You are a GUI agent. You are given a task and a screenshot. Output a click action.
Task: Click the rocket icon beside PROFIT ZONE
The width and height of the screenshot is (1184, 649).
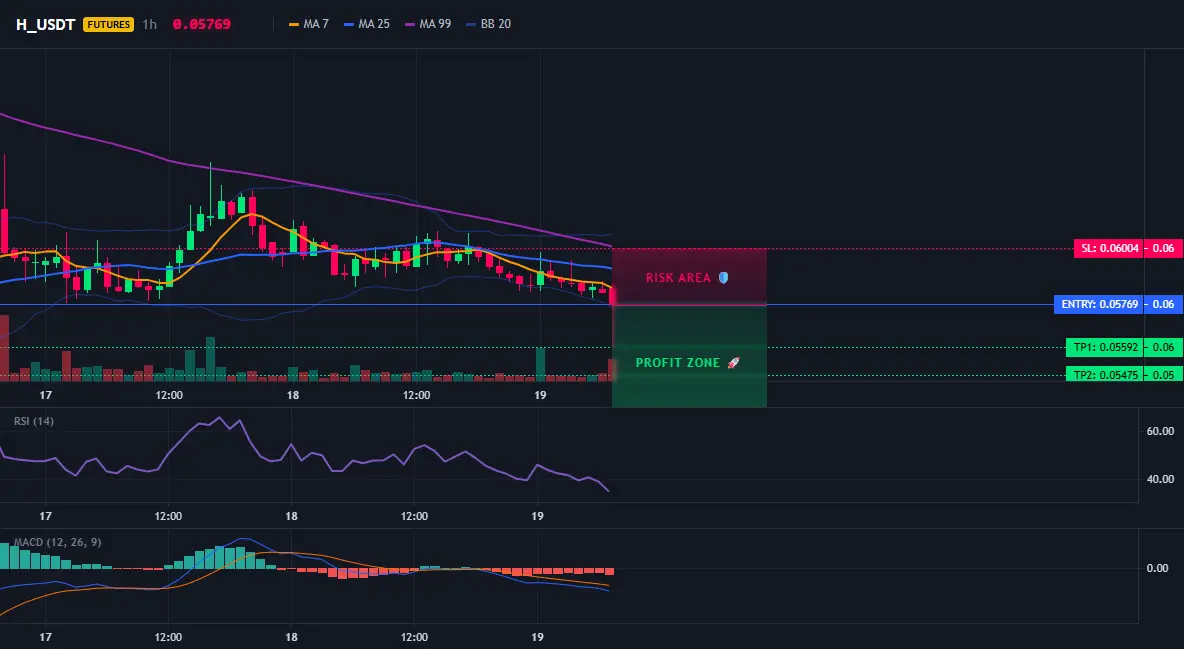click(x=733, y=363)
